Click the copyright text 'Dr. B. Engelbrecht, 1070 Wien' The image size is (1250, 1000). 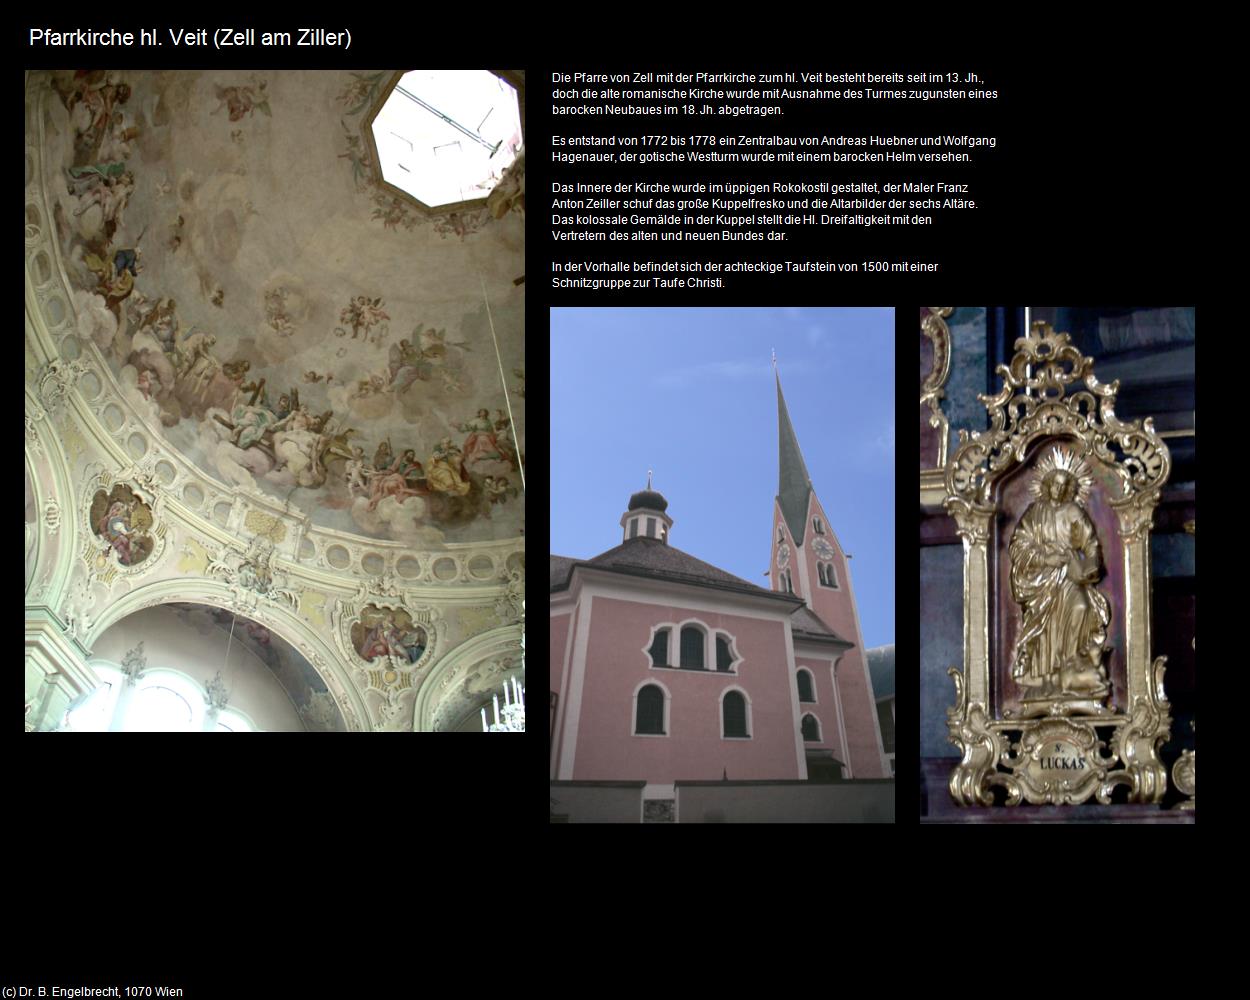102,992
